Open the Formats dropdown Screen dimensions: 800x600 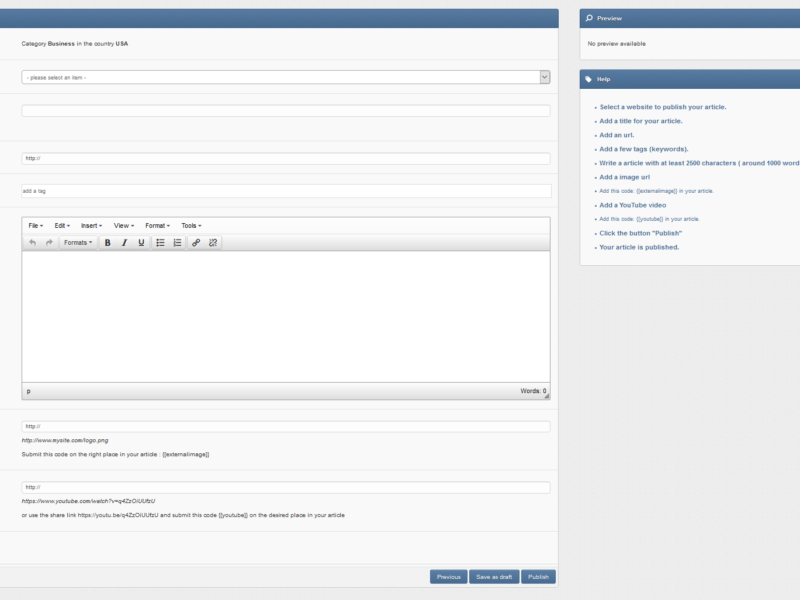coord(78,243)
